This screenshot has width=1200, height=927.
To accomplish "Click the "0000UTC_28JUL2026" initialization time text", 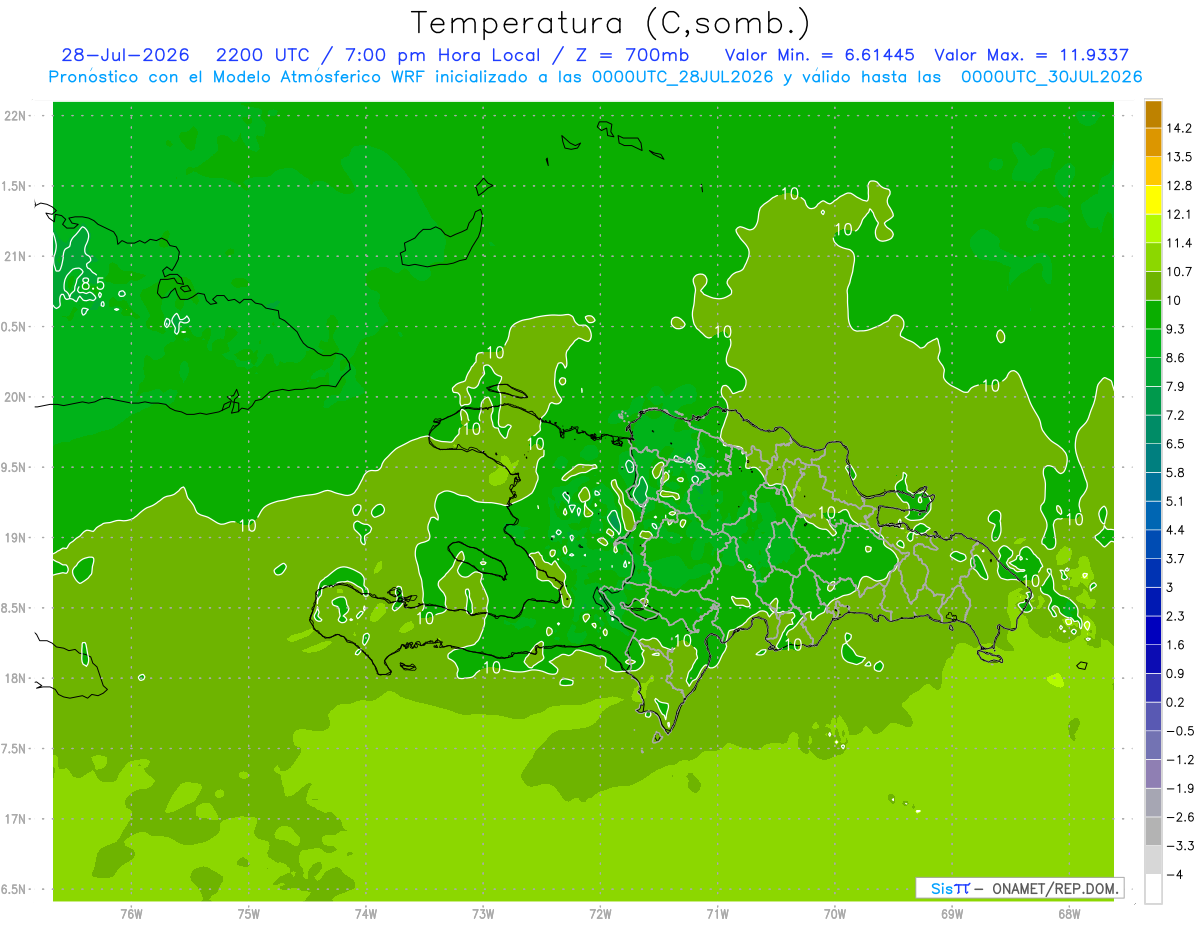I will [683, 76].
